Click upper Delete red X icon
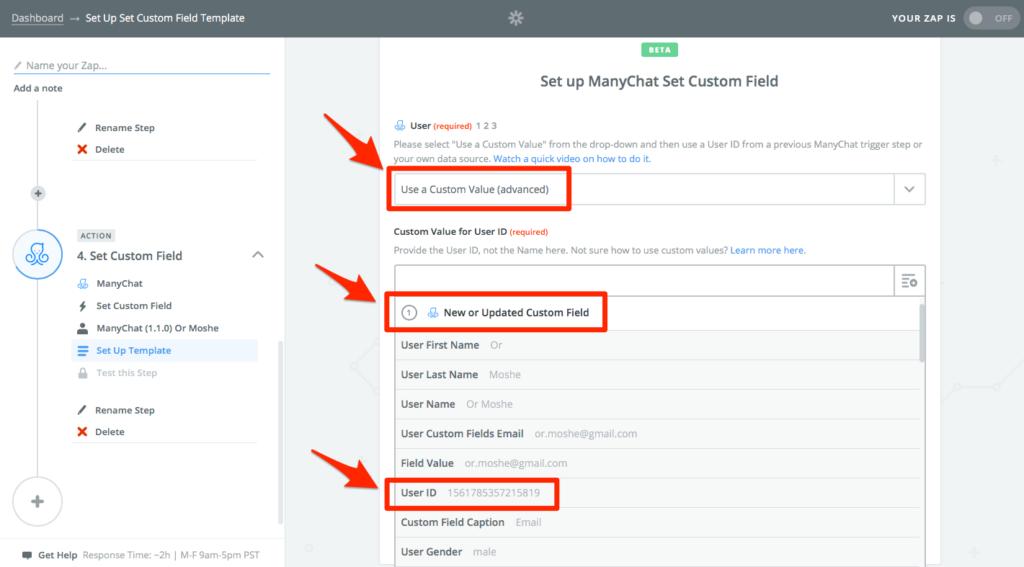Screen dimensions: 1024x567 click(82, 150)
